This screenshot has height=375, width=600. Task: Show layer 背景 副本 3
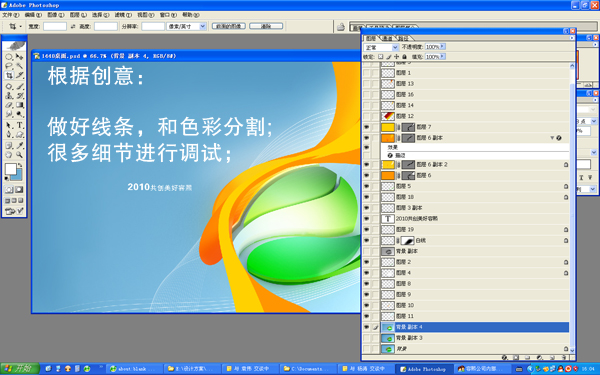tap(367, 338)
